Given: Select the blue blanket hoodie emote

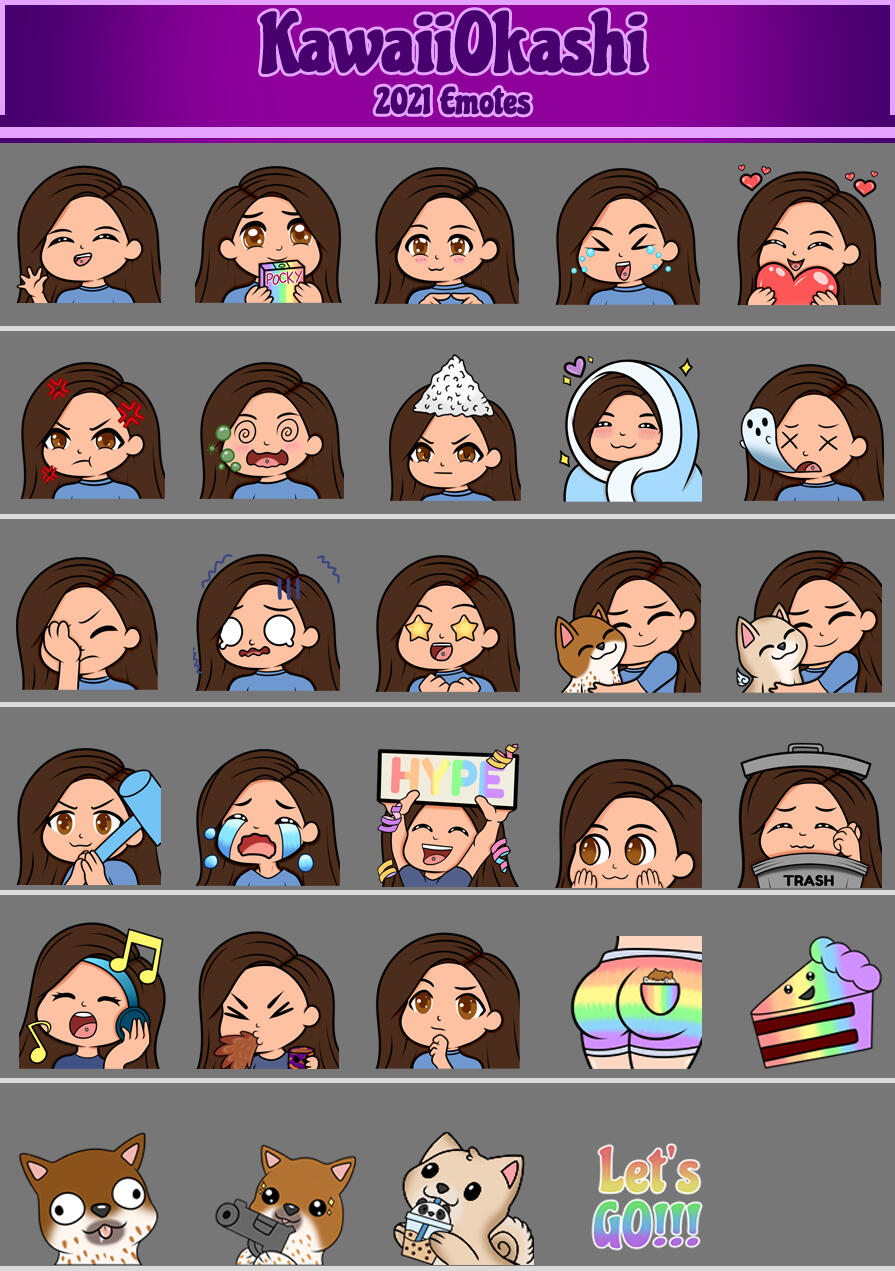Looking at the screenshot, I should (631, 430).
